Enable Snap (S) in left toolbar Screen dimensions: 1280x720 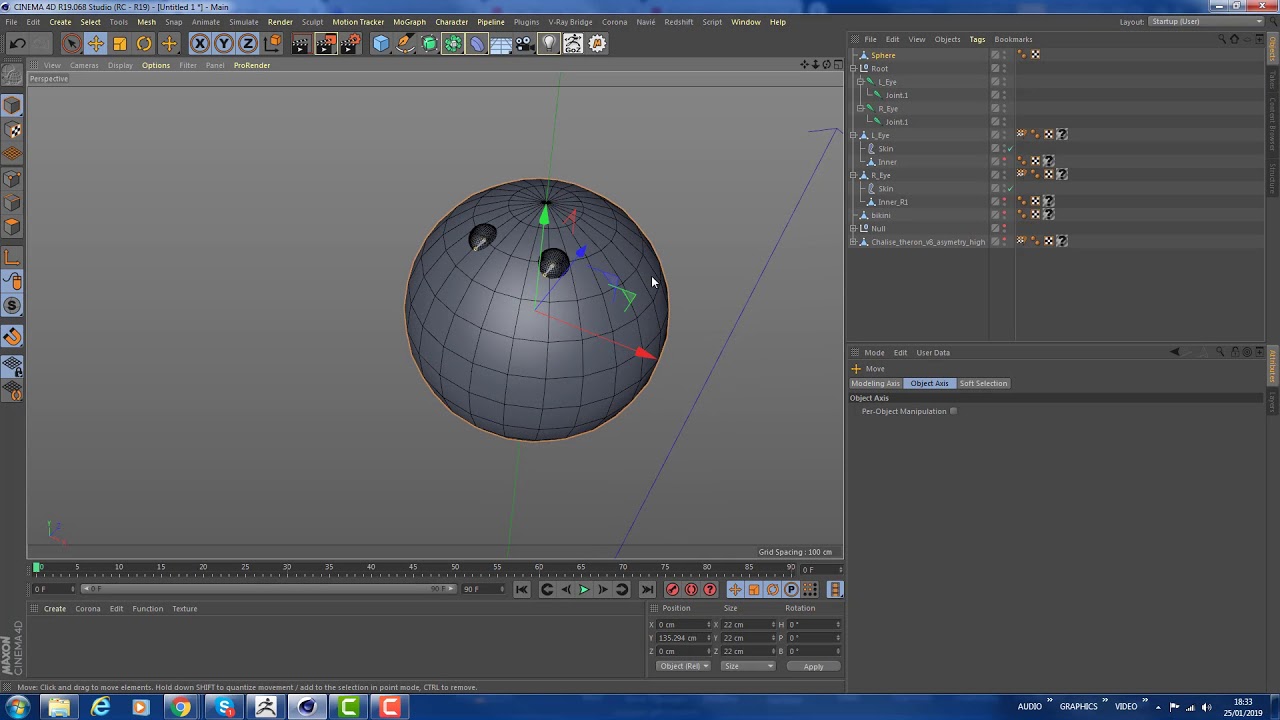pyautogui.click(x=12, y=306)
